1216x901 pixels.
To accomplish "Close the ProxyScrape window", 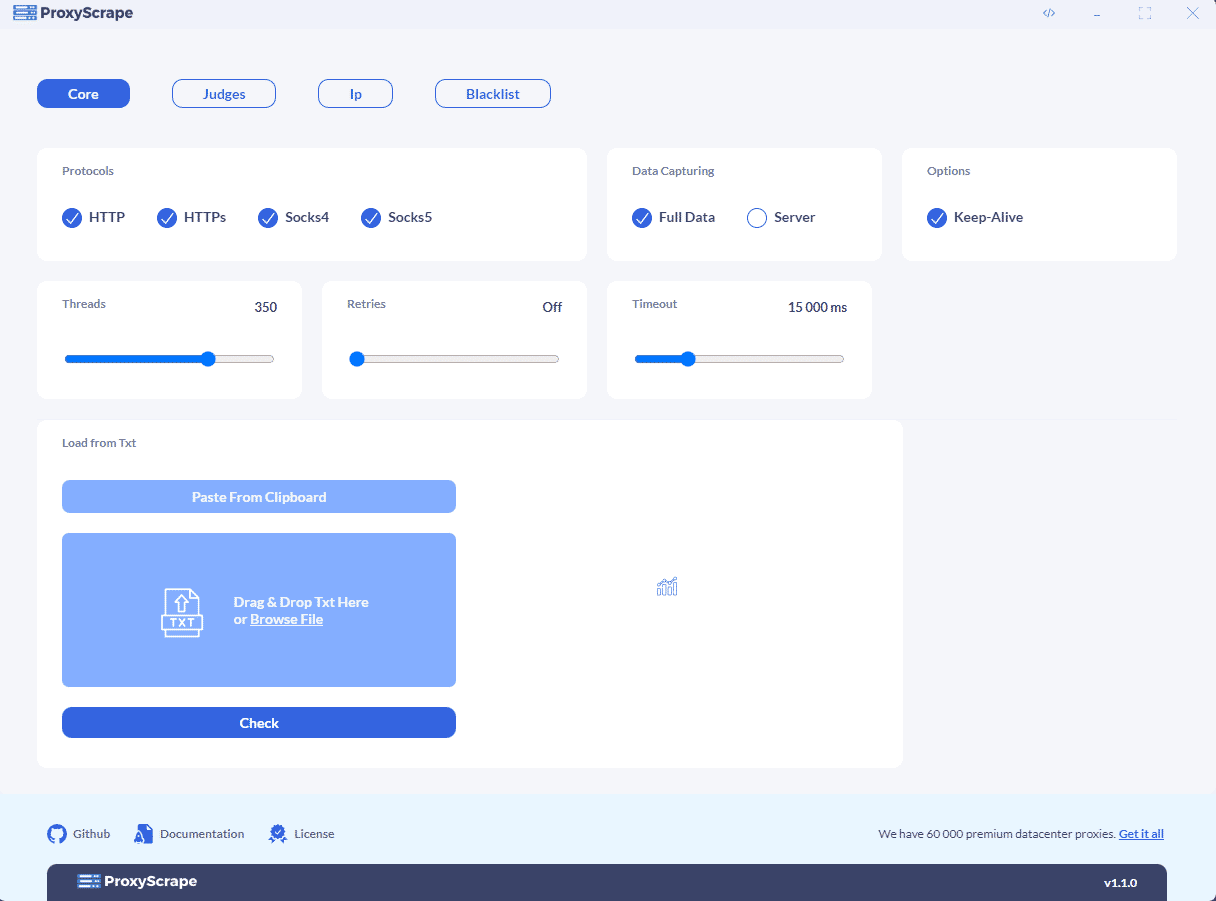I will pos(1192,13).
